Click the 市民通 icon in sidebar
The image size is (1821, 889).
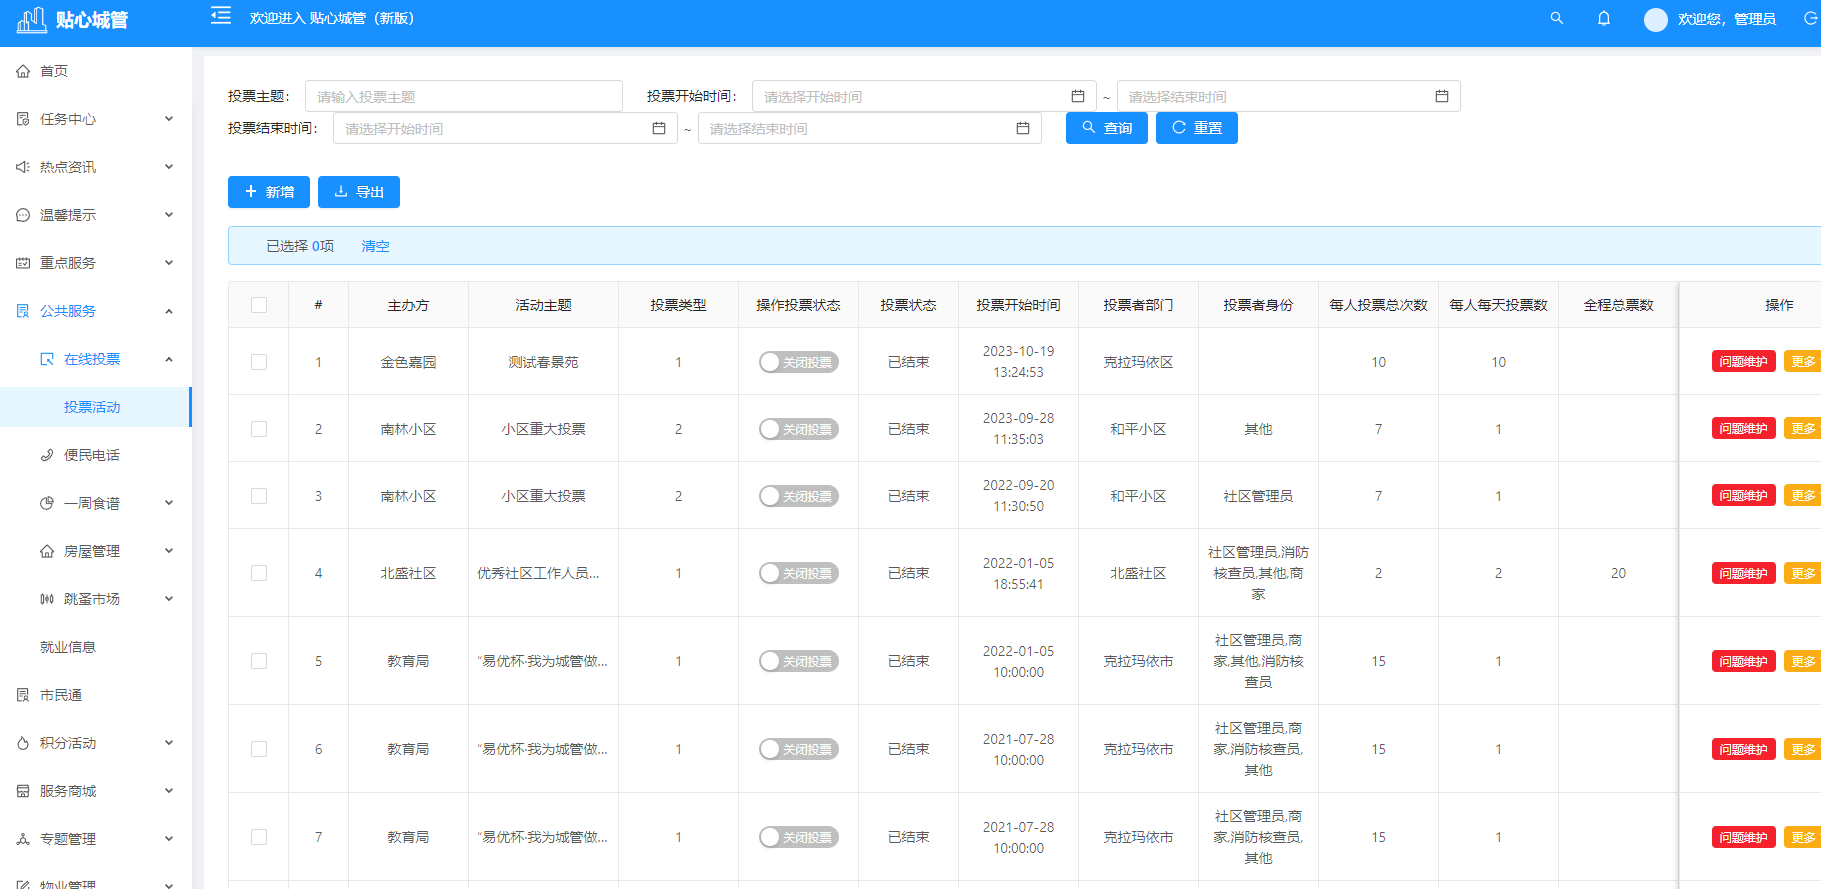23,695
